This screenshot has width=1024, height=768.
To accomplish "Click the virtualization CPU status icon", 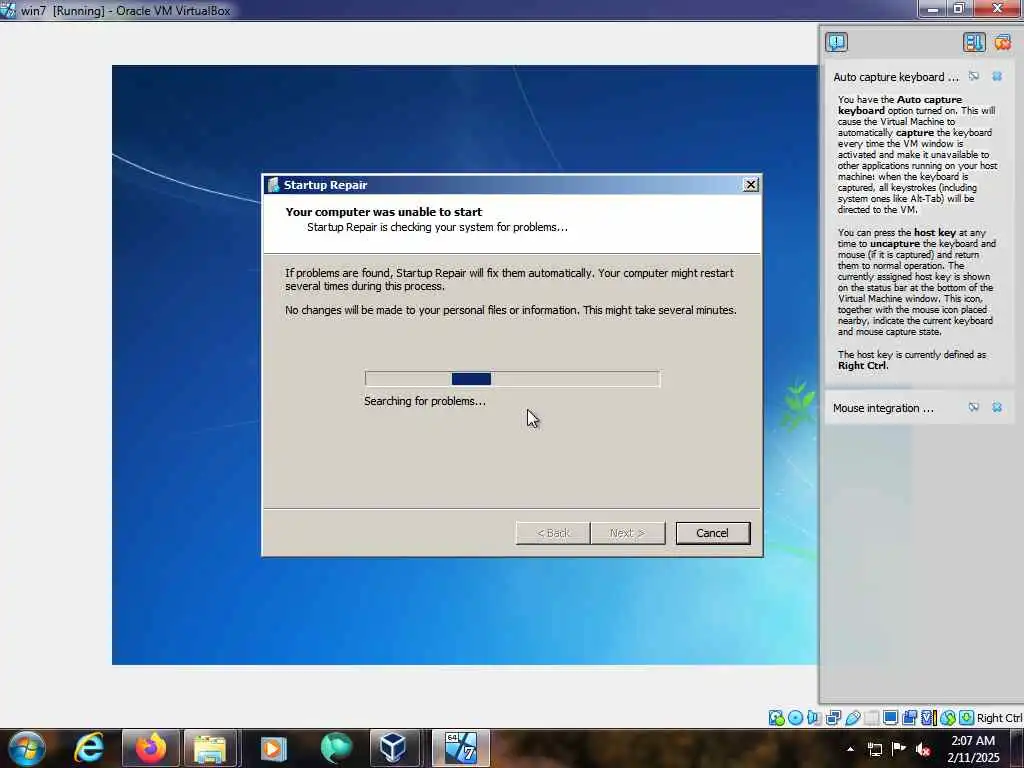I will tap(928, 718).
